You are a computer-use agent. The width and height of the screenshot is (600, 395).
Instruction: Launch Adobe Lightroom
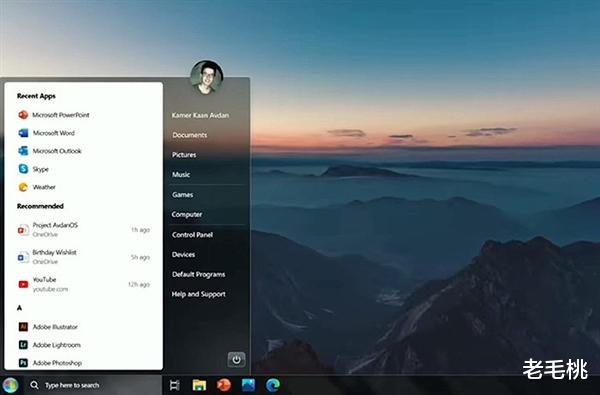click(x=50, y=345)
